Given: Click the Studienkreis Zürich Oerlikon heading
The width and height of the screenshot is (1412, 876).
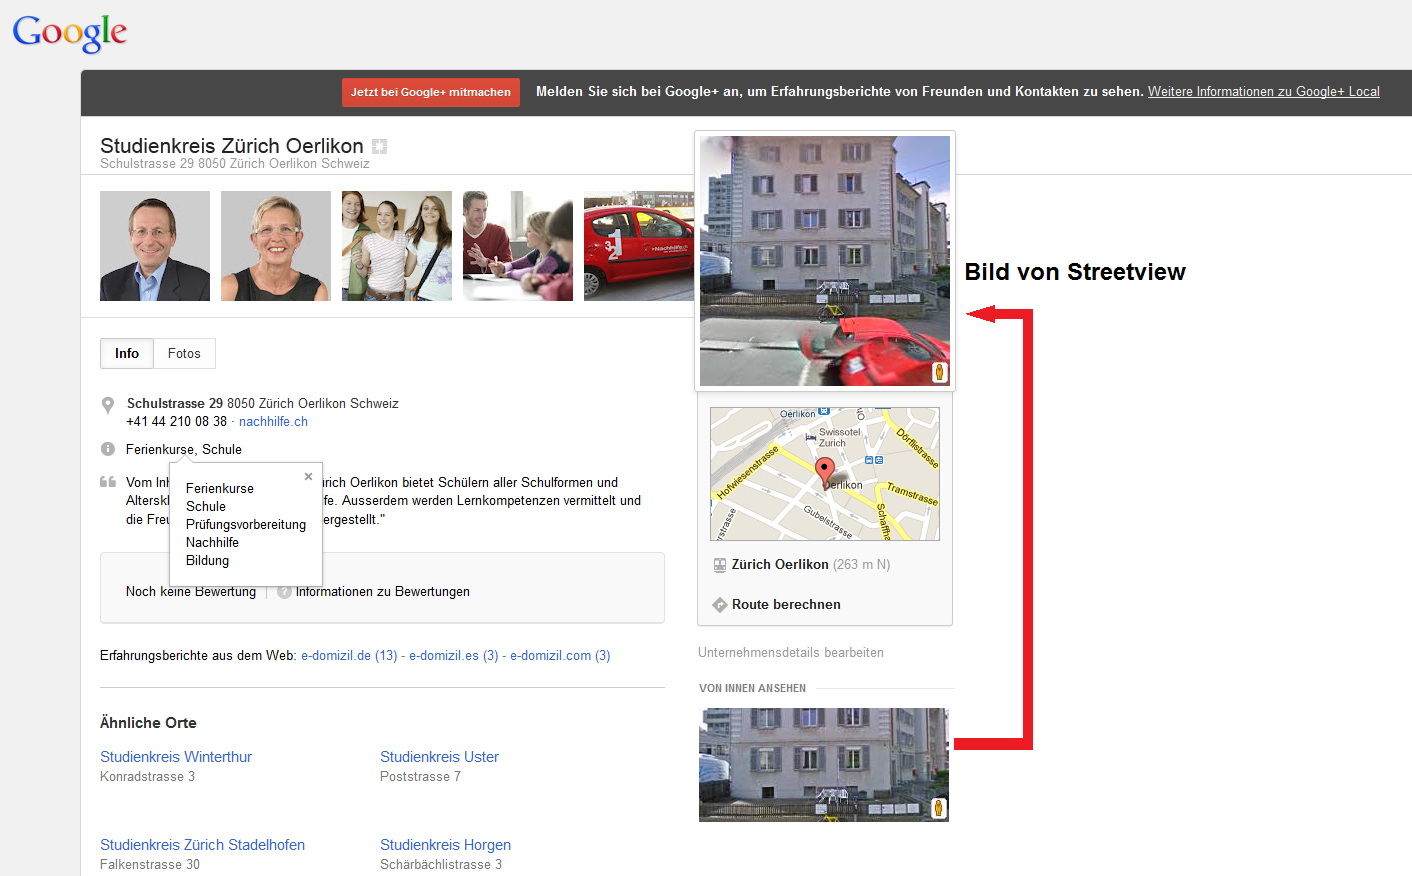Looking at the screenshot, I should 232,146.
